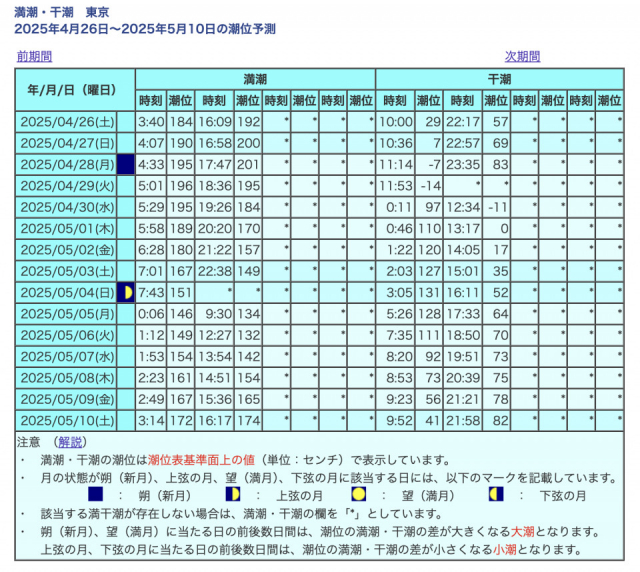Click the yellow 望（満月）legend icon
Viewport: 640px width, 572px height.
click(358, 495)
